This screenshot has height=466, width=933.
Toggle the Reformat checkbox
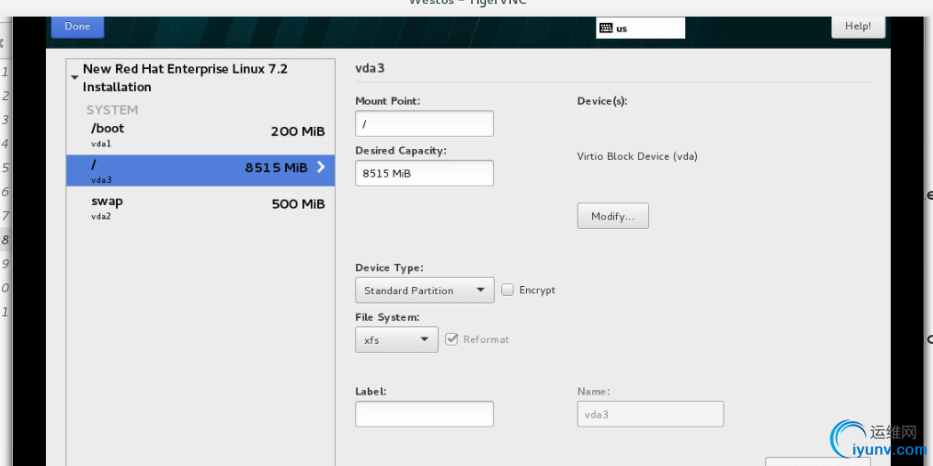coord(452,339)
